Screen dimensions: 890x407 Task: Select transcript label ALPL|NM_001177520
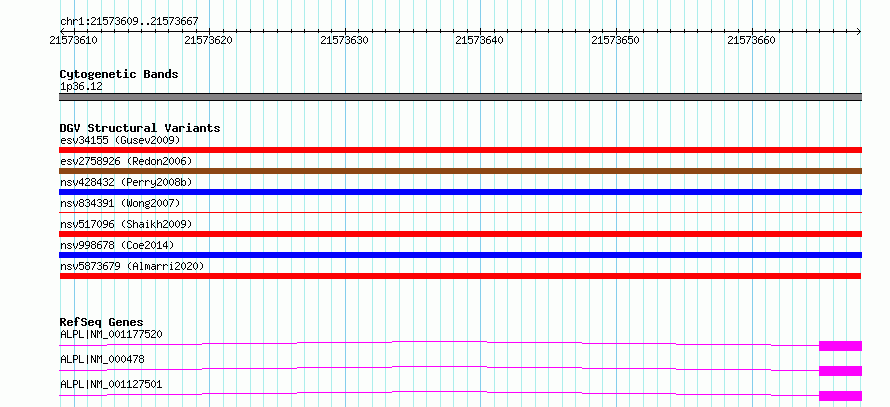tap(111, 334)
